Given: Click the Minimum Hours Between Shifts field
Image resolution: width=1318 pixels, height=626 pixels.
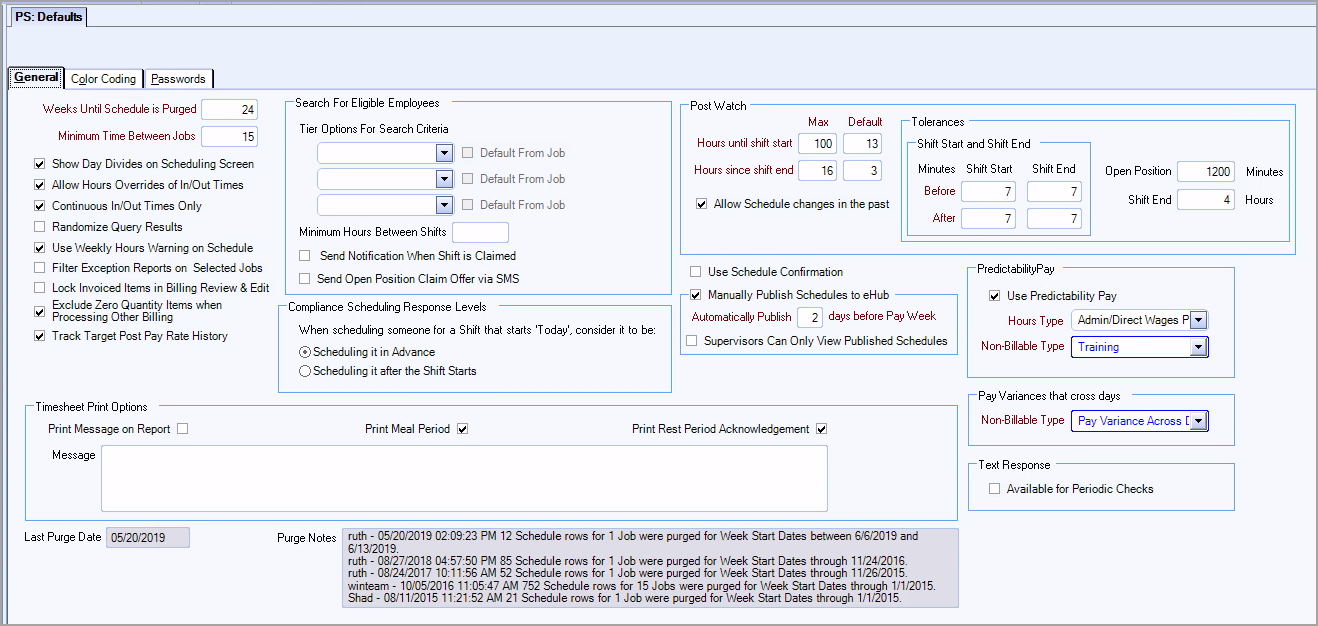Looking at the screenshot, I should tap(480, 232).
